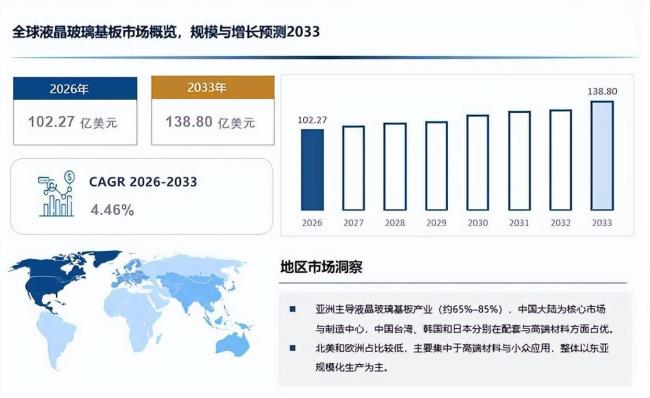Click the CAGR 2026-2033 label
Viewport: 650px width, 398px height.
coord(143,182)
